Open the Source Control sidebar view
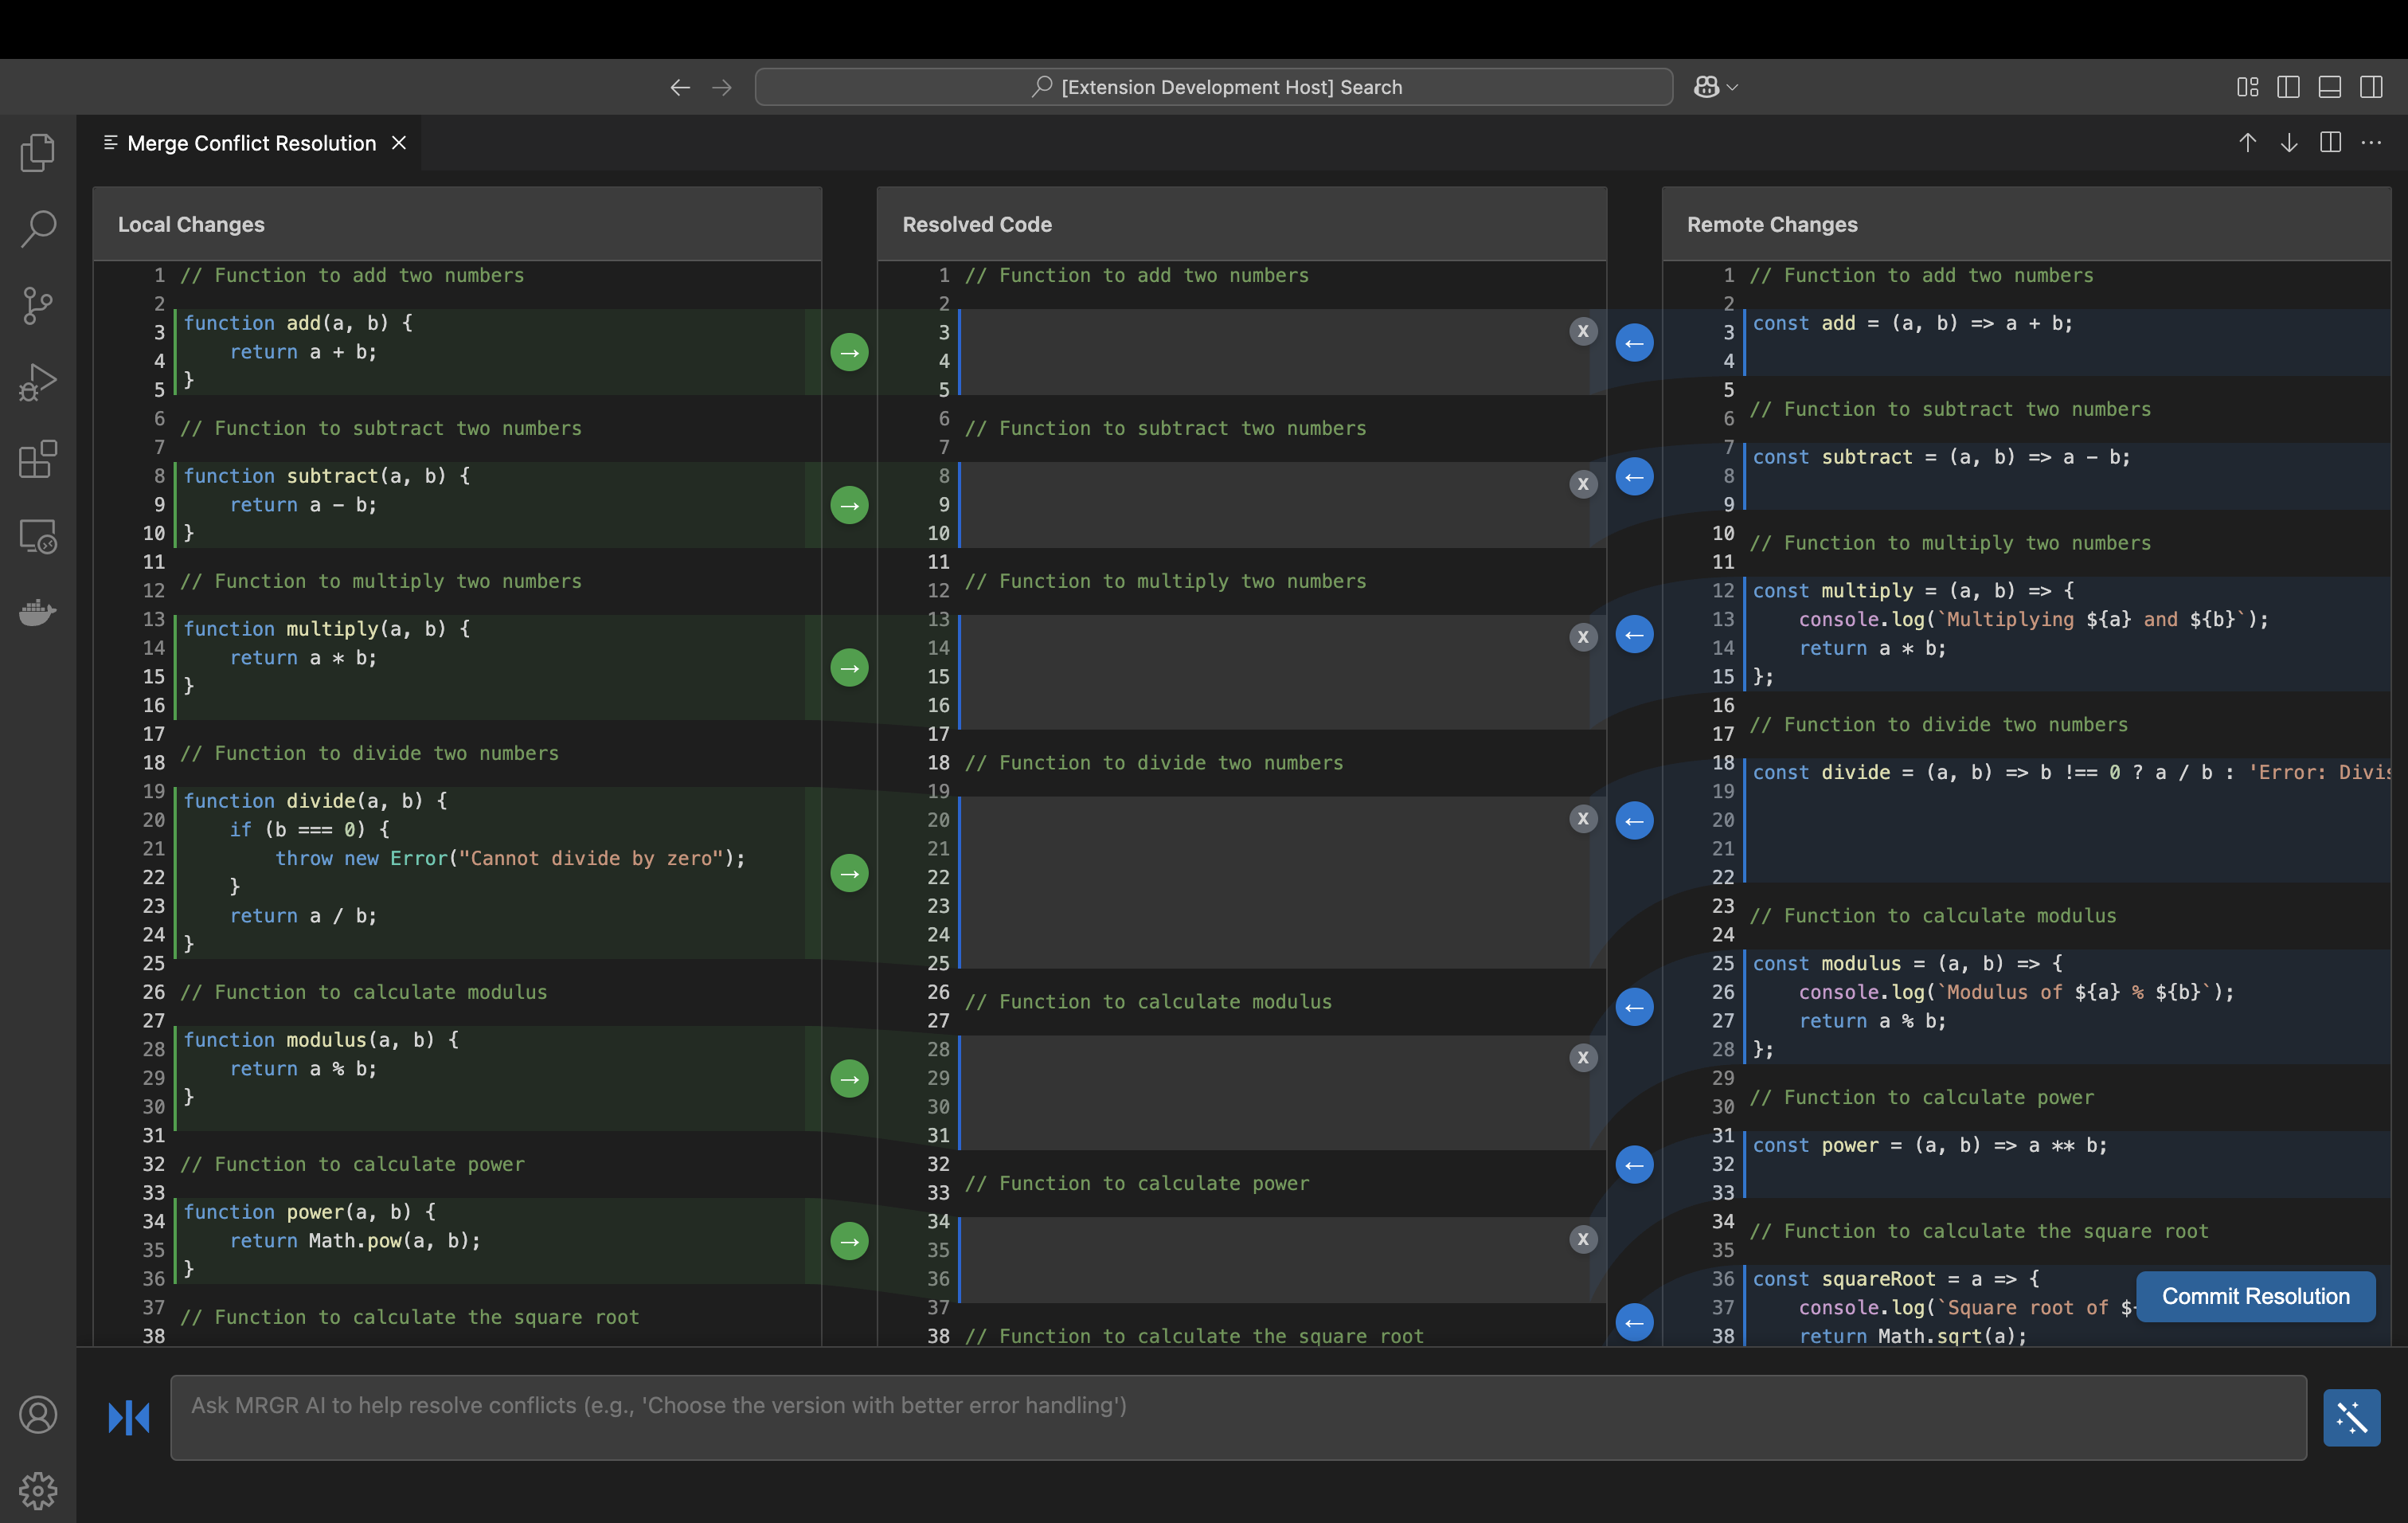The width and height of the screenshot is (2408, 1523). coord(37,305)
